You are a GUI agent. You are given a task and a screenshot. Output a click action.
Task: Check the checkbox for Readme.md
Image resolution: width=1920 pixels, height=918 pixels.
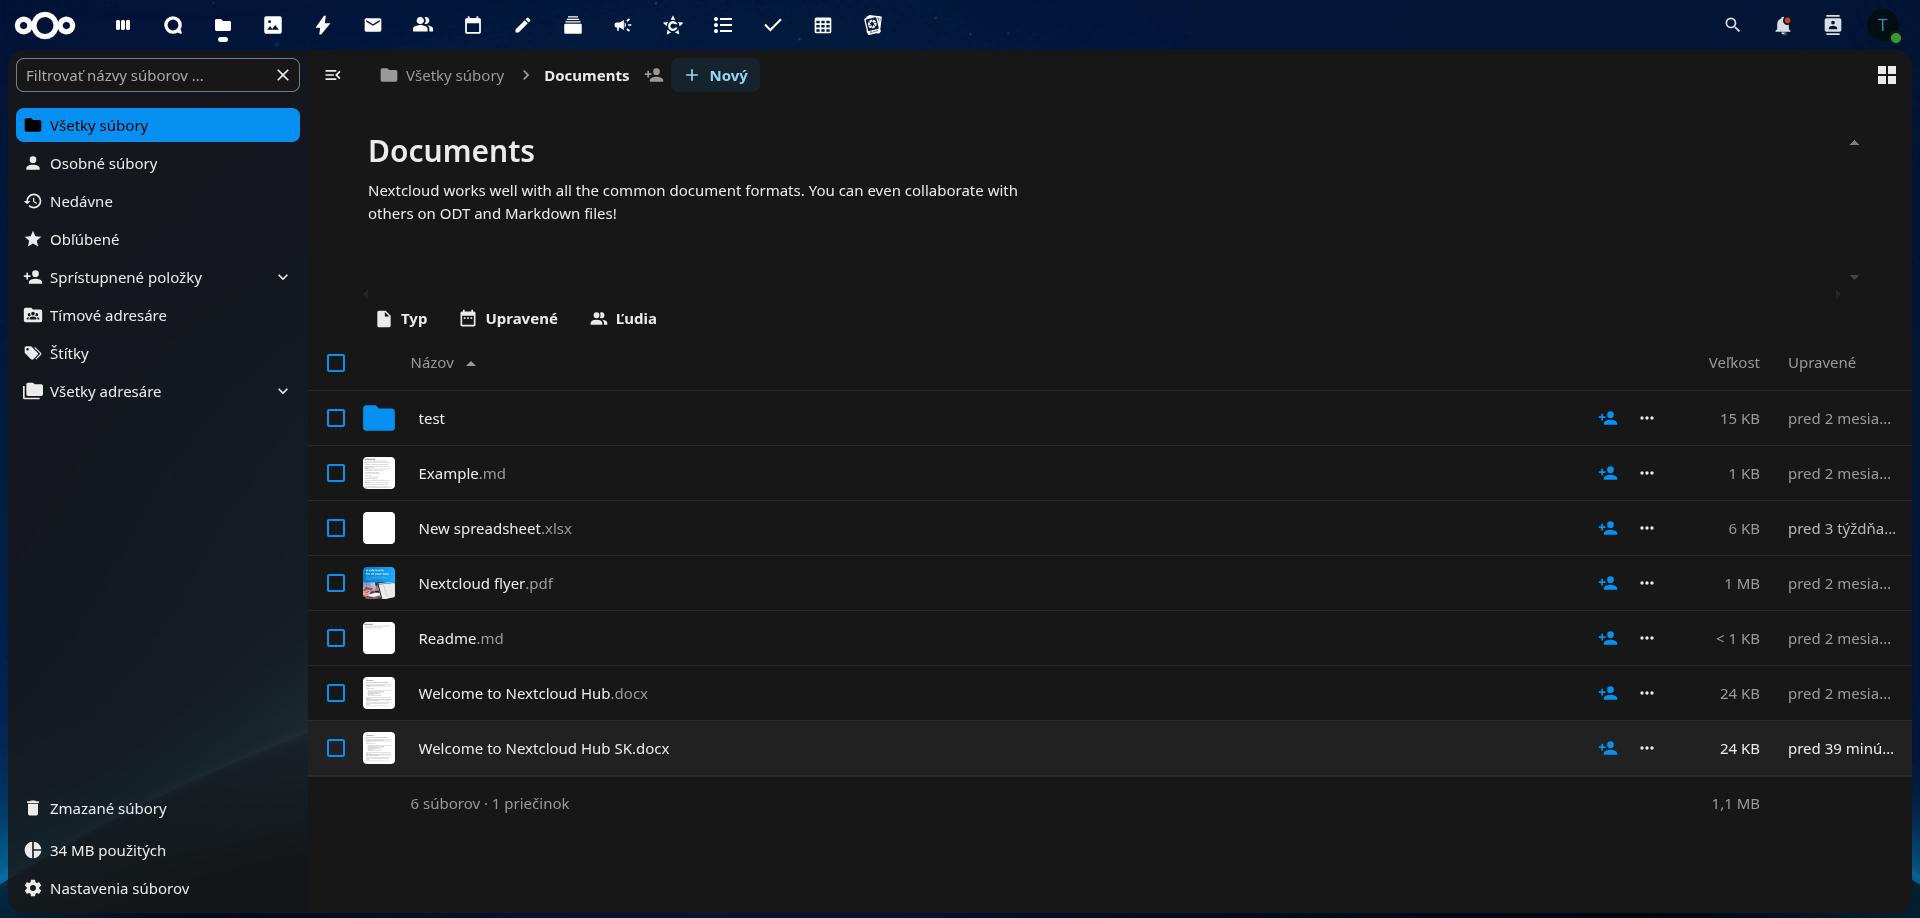[335, 638]
